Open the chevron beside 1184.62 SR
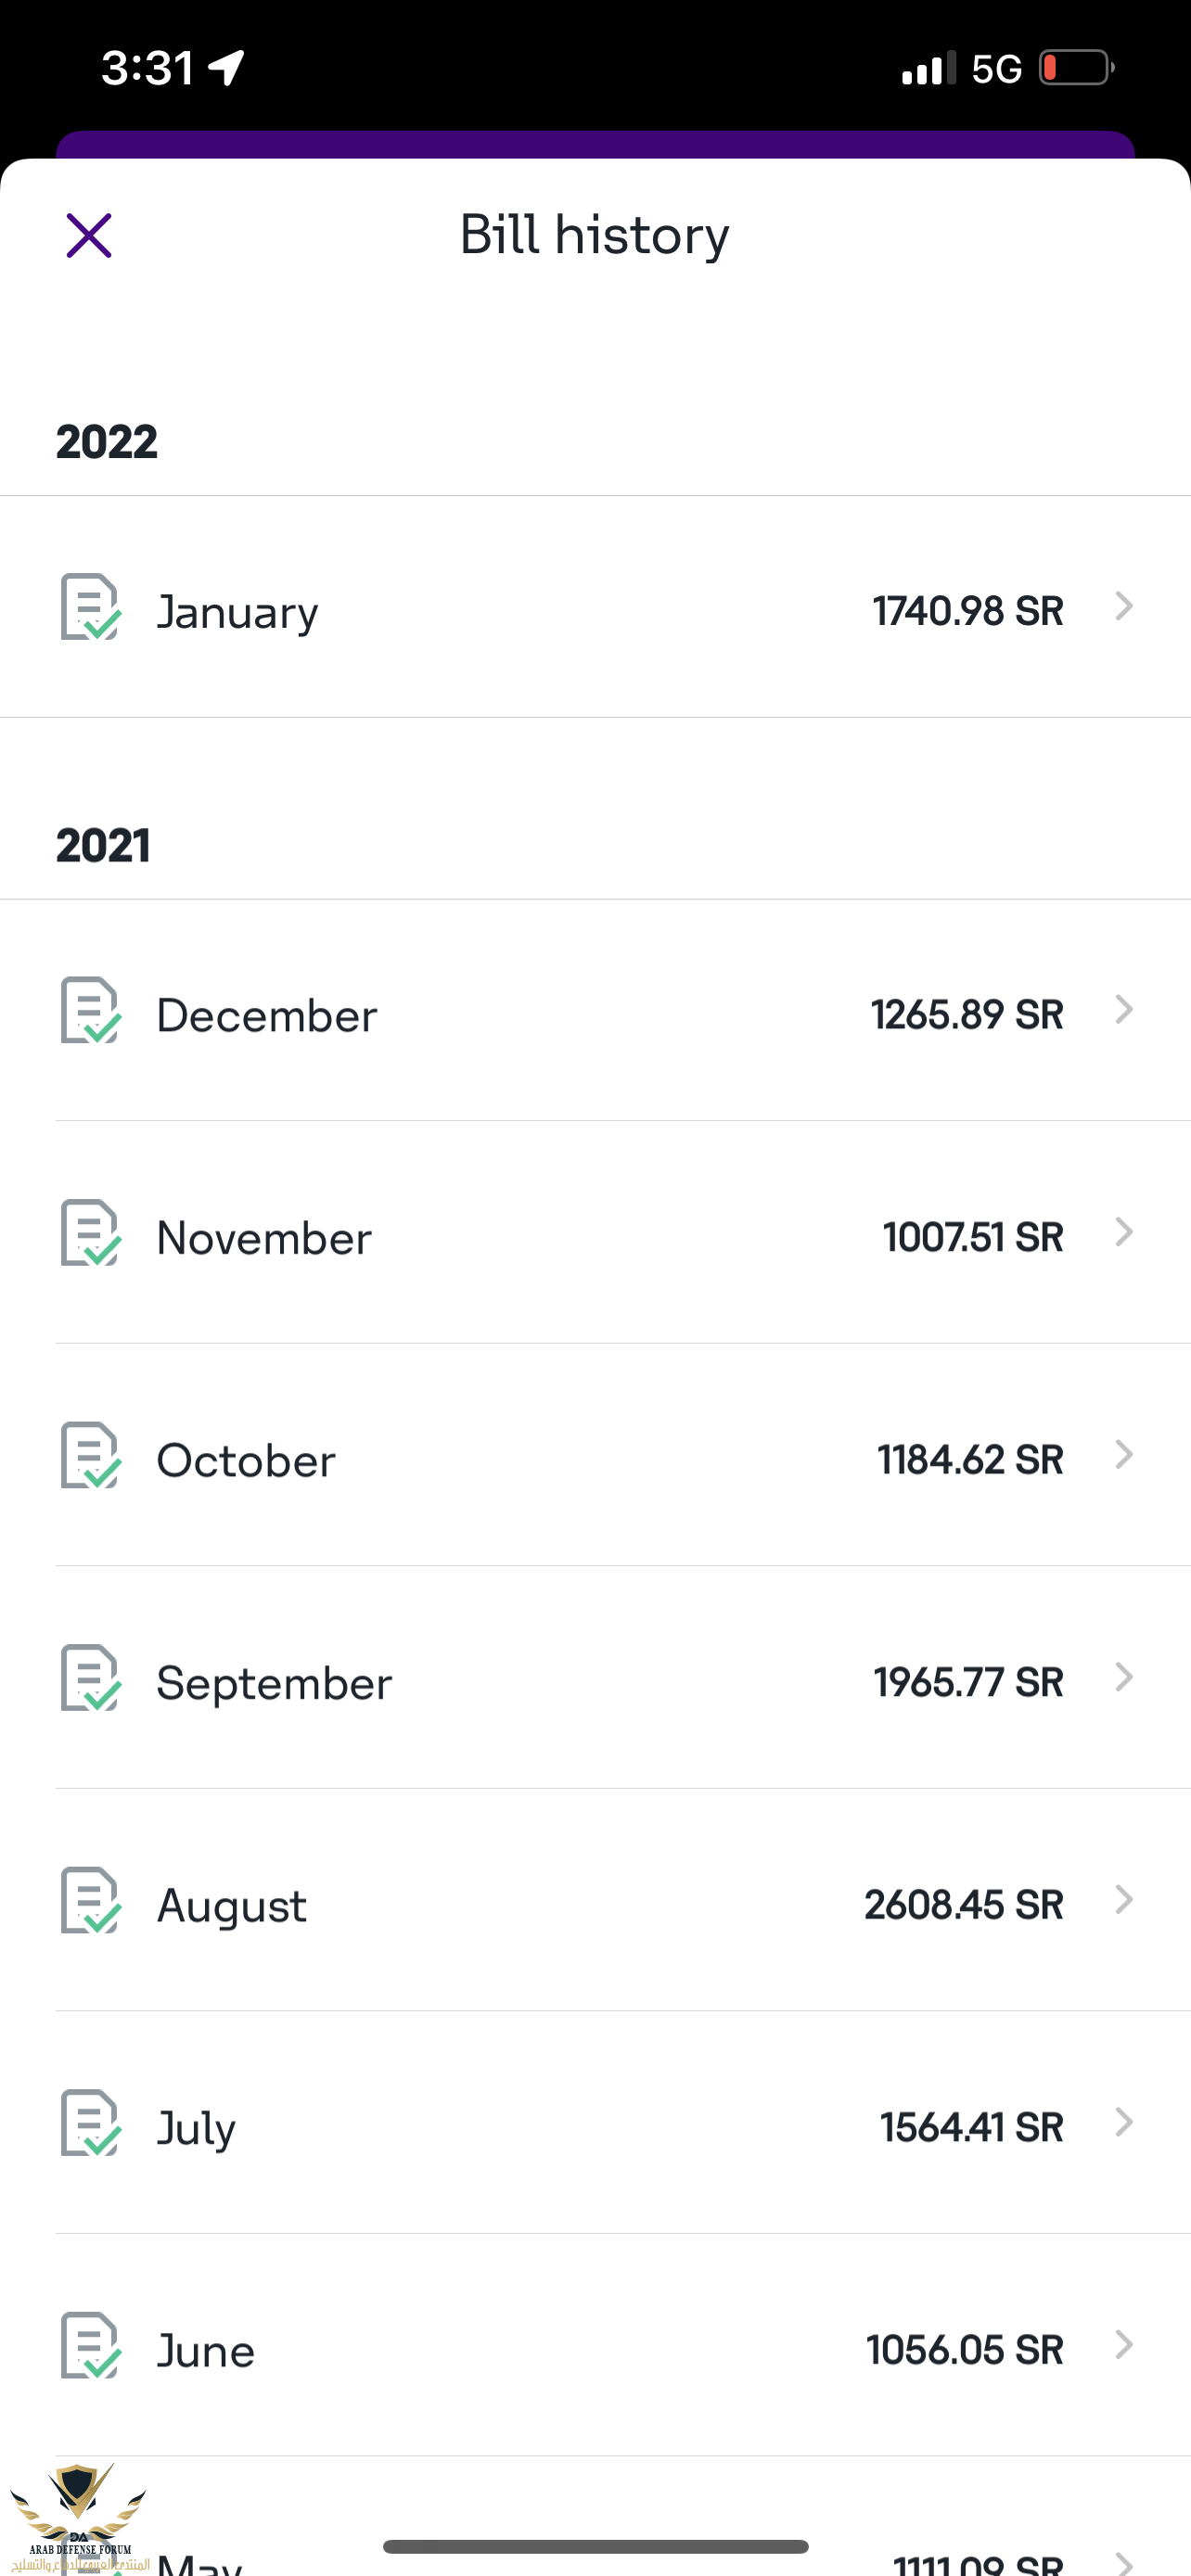 1124,1455
